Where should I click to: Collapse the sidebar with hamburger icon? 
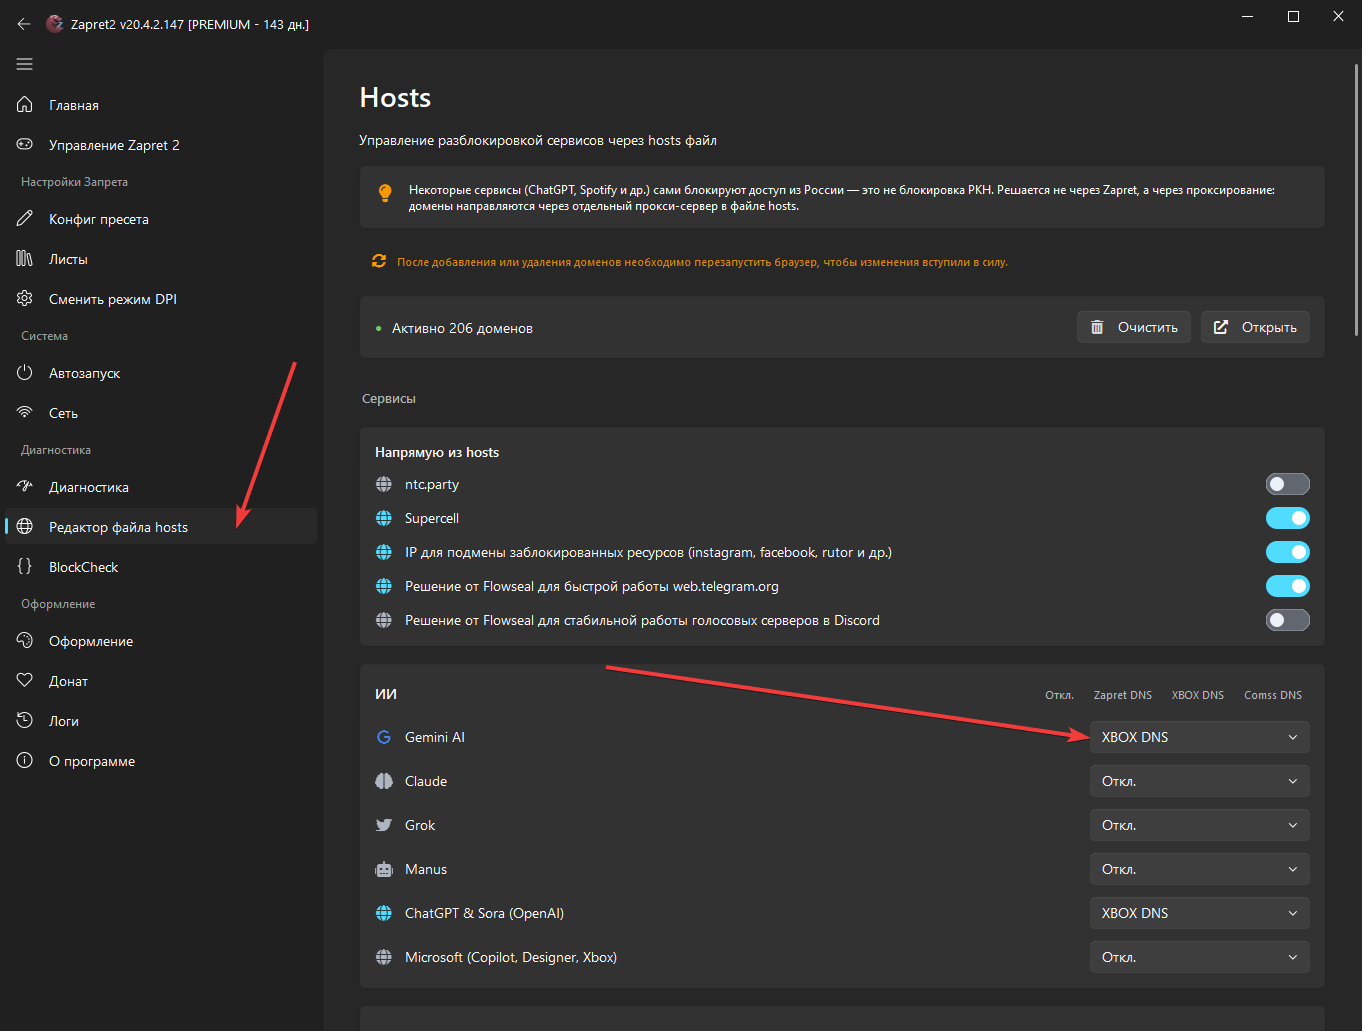coord(25,64)
